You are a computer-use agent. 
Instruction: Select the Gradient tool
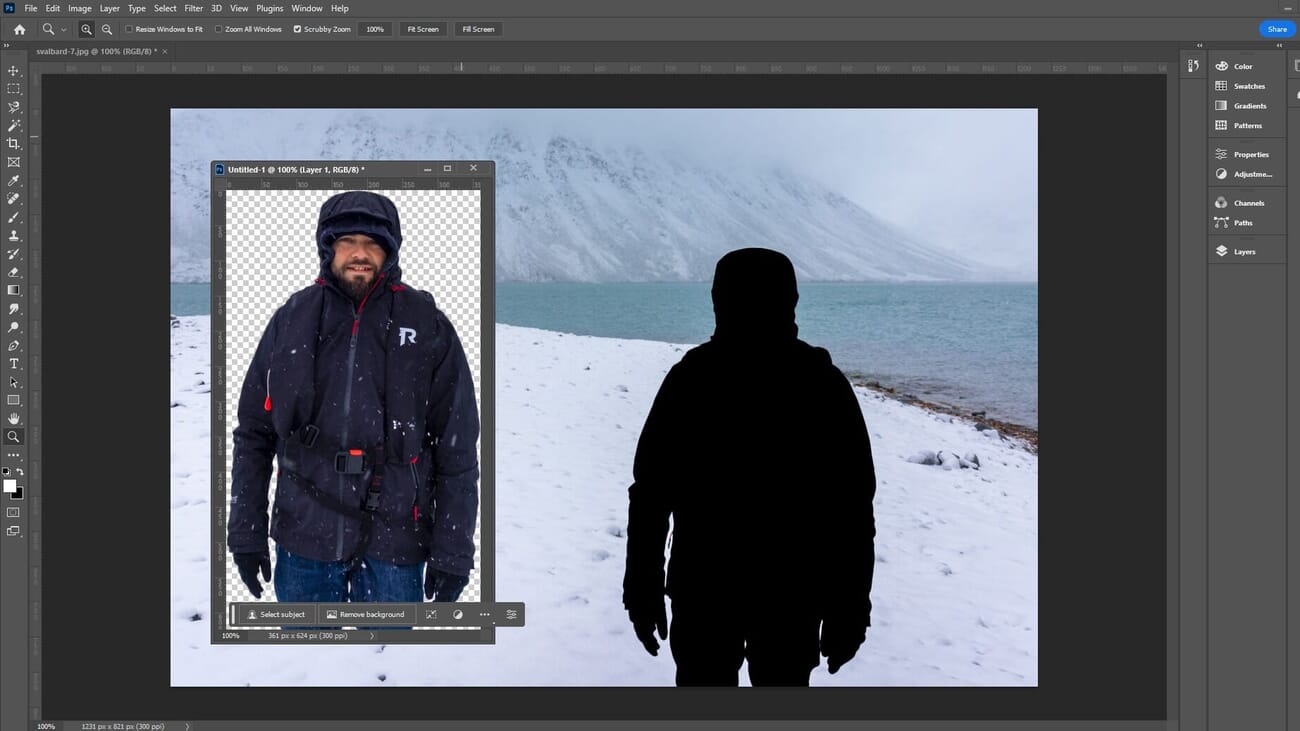click(x=14, y=290)
